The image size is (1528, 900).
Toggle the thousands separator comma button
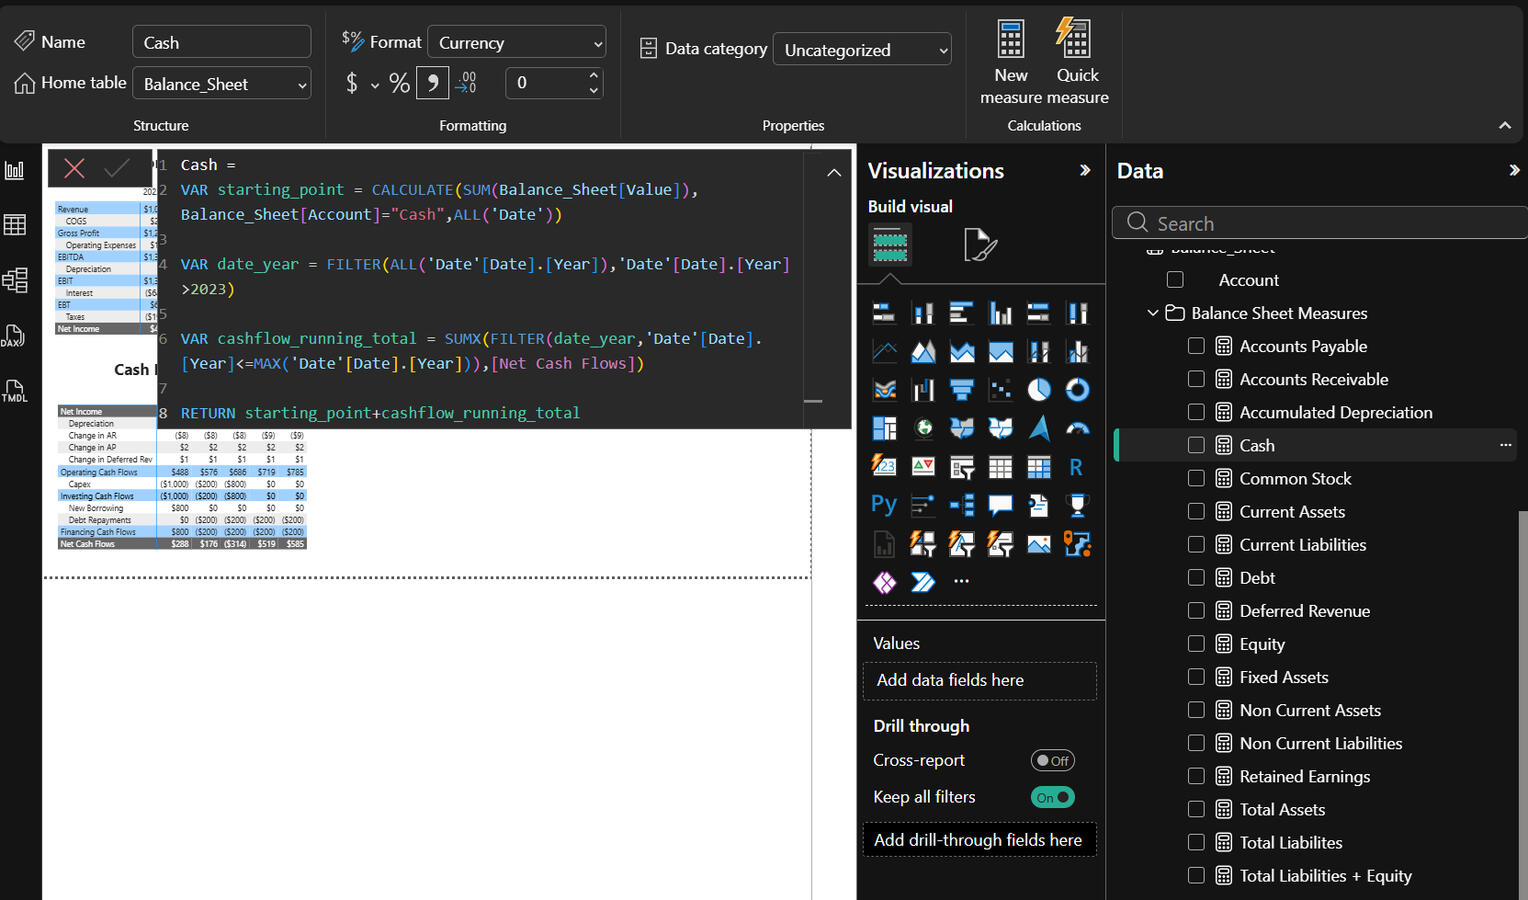[x=432, y=83]
